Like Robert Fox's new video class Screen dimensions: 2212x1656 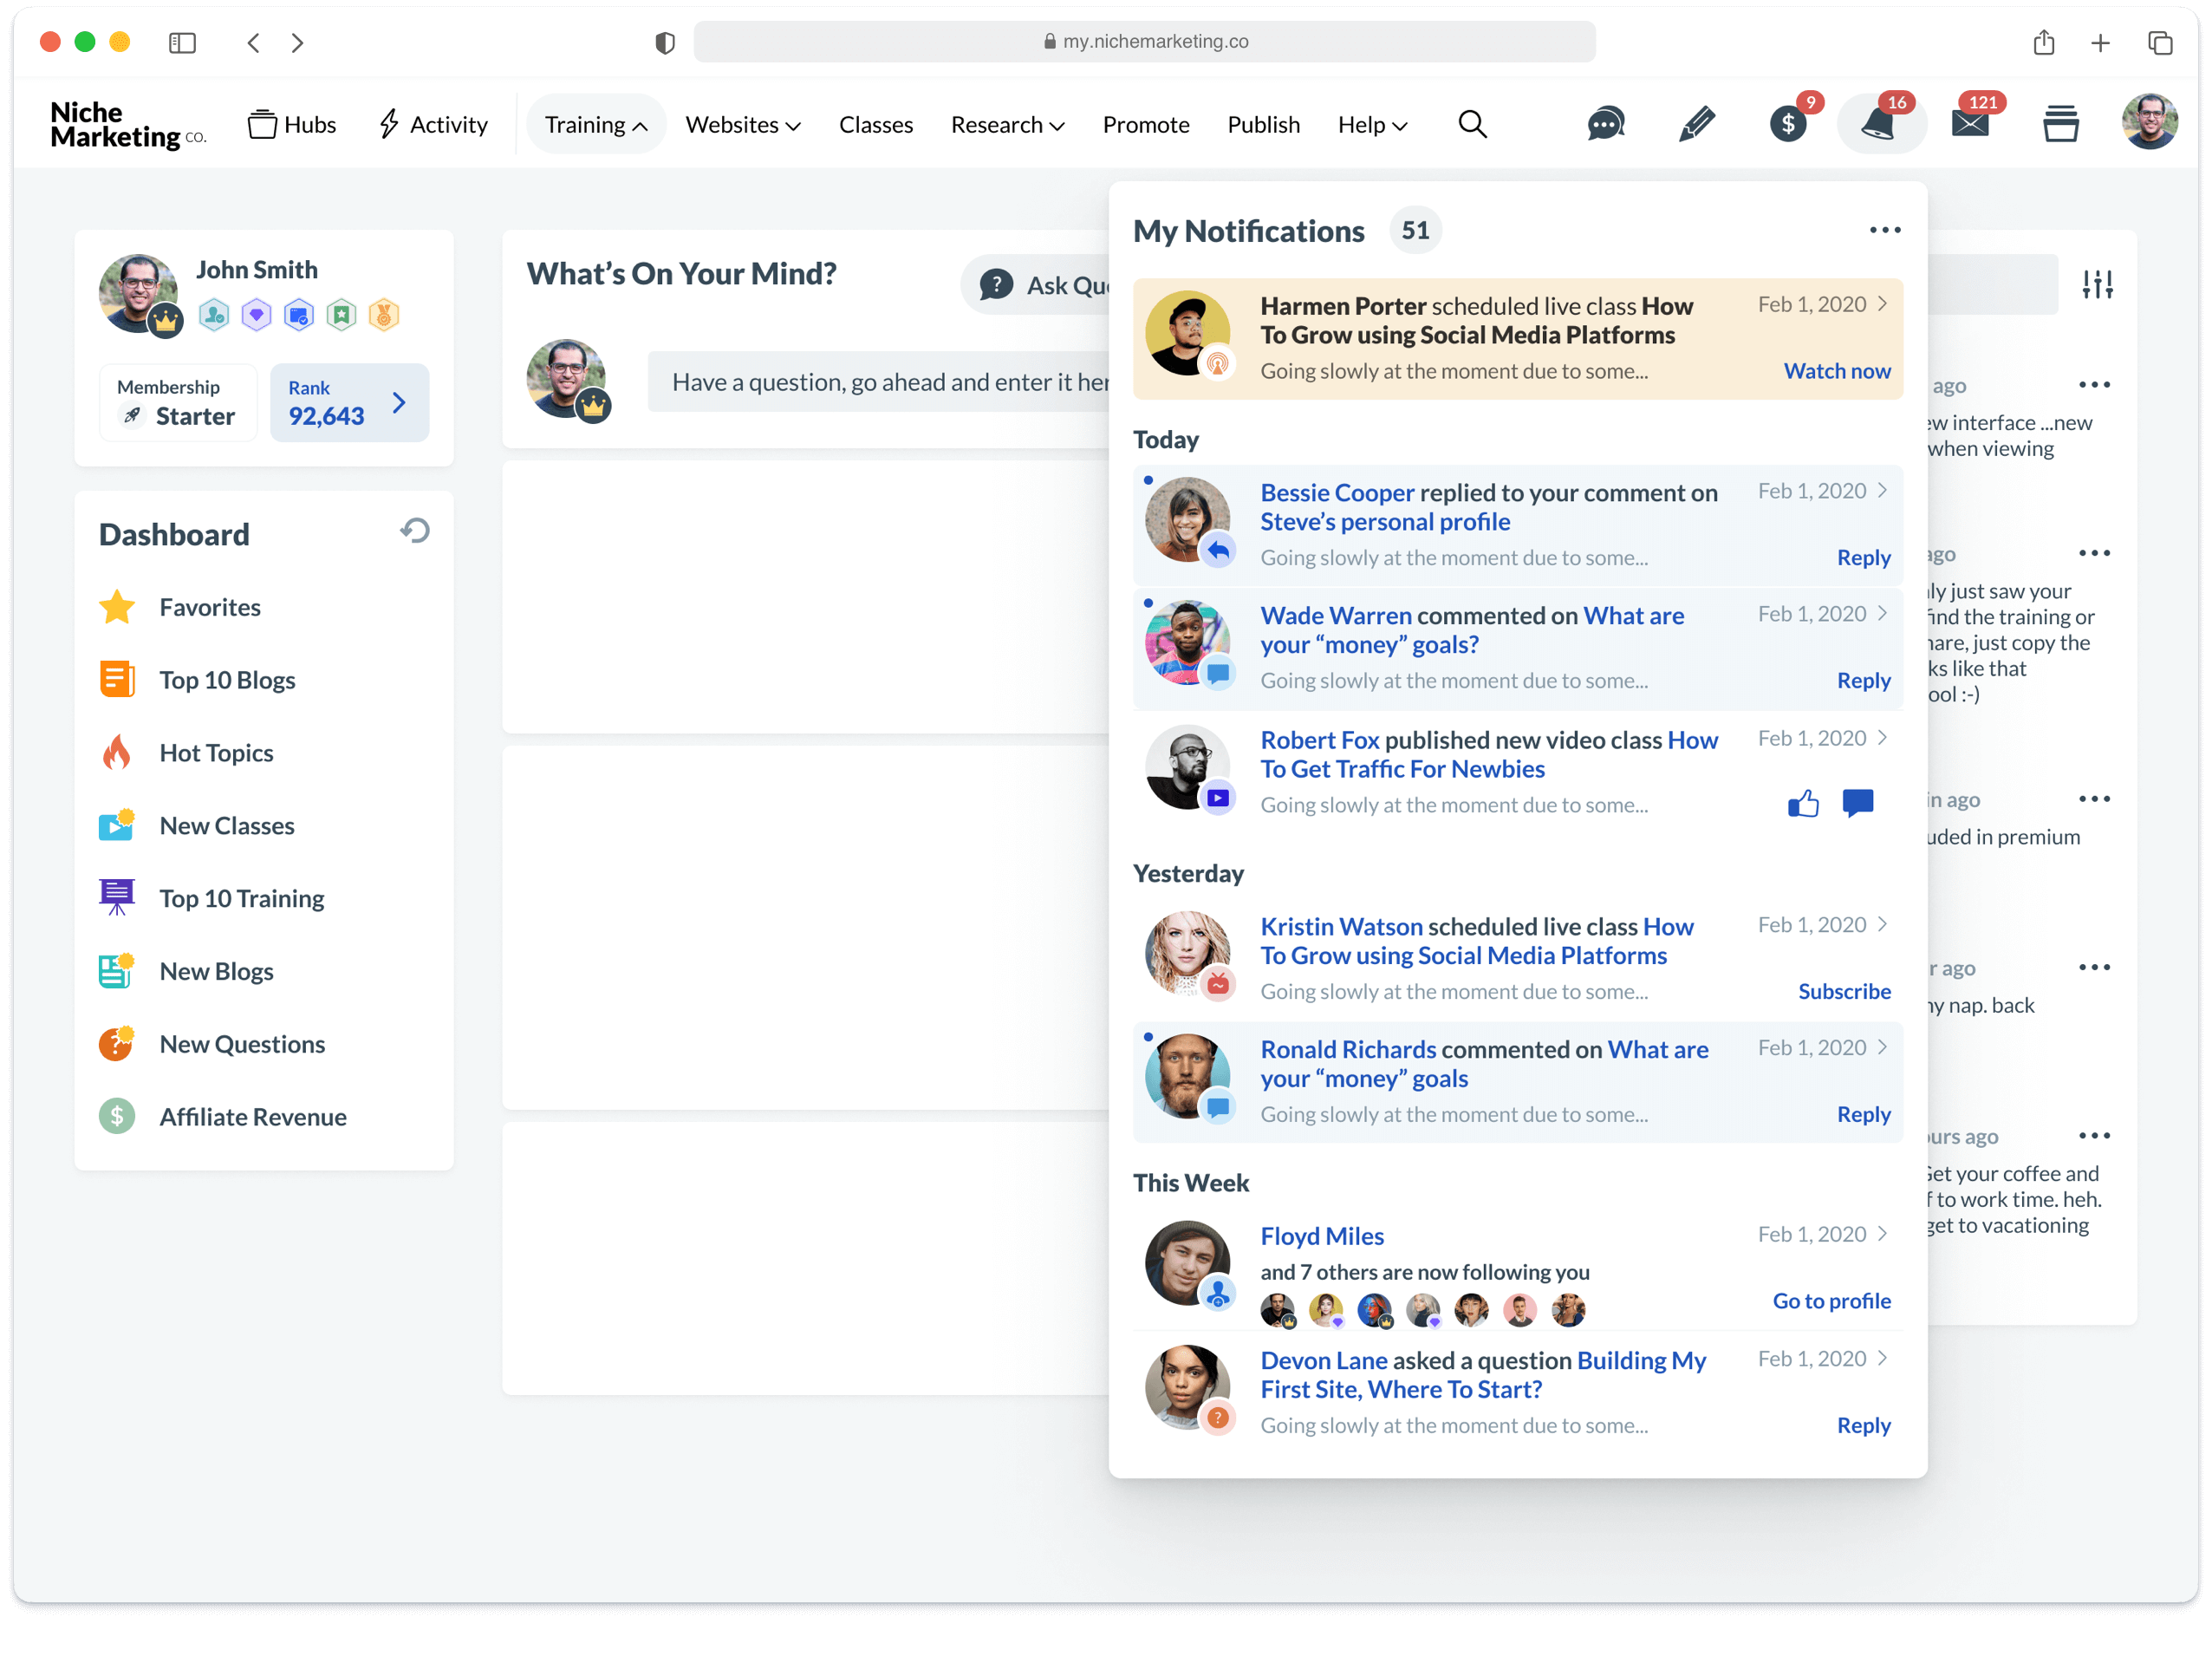[x=1803, y=803]
